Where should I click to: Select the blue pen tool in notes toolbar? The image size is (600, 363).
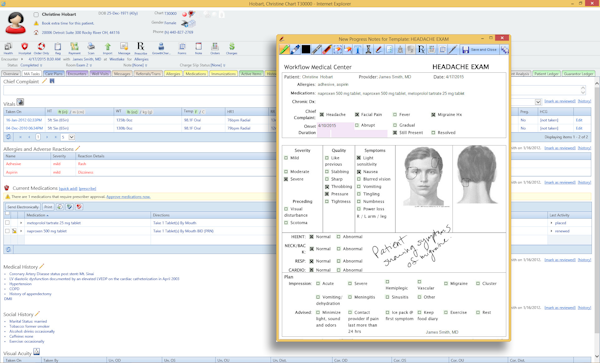point(295,49)
